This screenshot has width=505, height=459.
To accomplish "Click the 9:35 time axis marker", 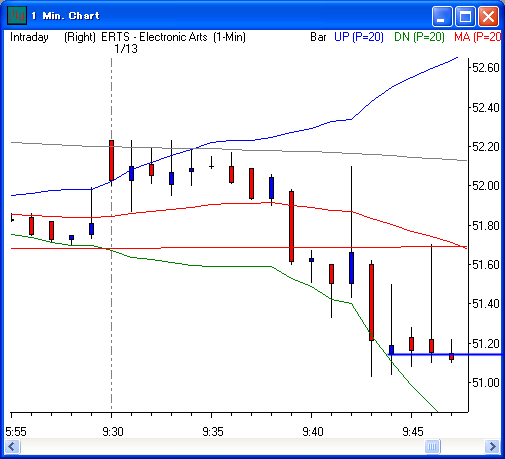I will 213,432.
